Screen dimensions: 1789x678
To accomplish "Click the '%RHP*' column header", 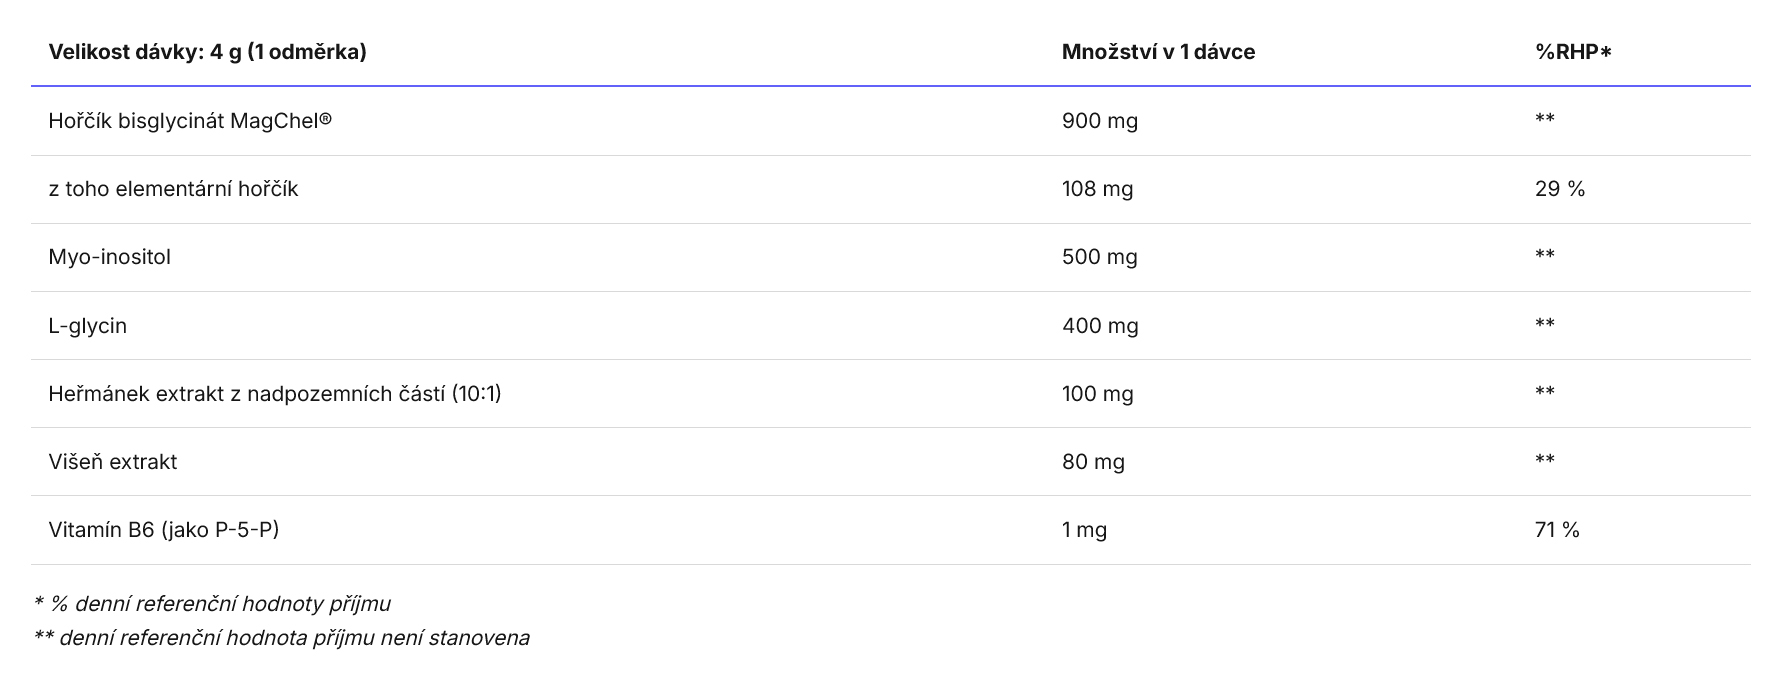I will [x=1573, y=52].
